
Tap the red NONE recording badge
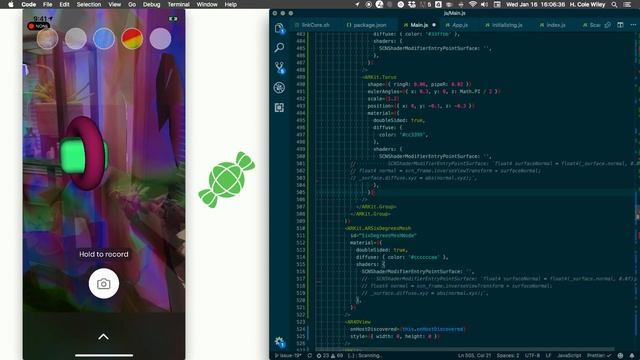(x=39, y=26)
